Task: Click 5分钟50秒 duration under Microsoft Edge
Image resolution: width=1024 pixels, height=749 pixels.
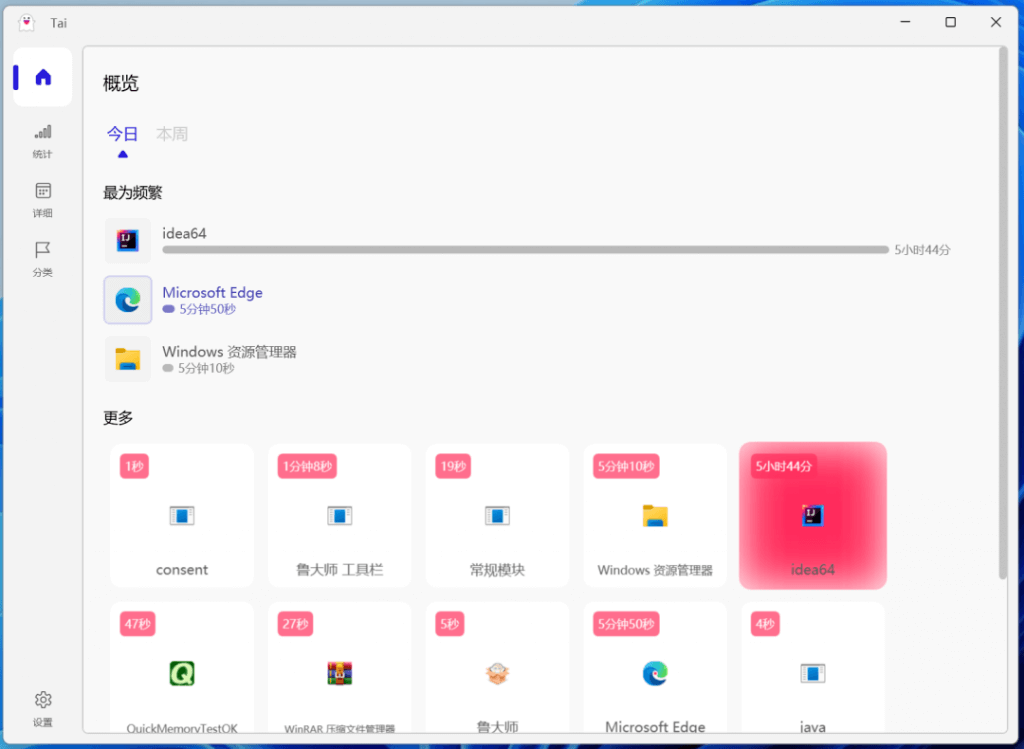Action: pos(208,310)
